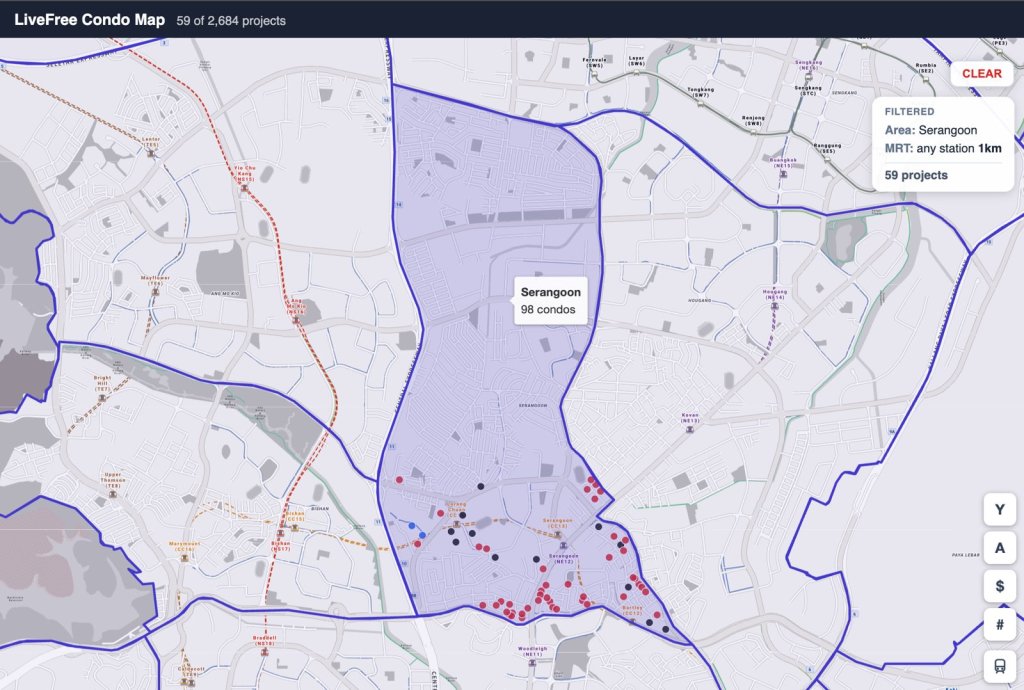Toggle the $ price mode button
The image size is (1024, 690).
pos(1000,586)
